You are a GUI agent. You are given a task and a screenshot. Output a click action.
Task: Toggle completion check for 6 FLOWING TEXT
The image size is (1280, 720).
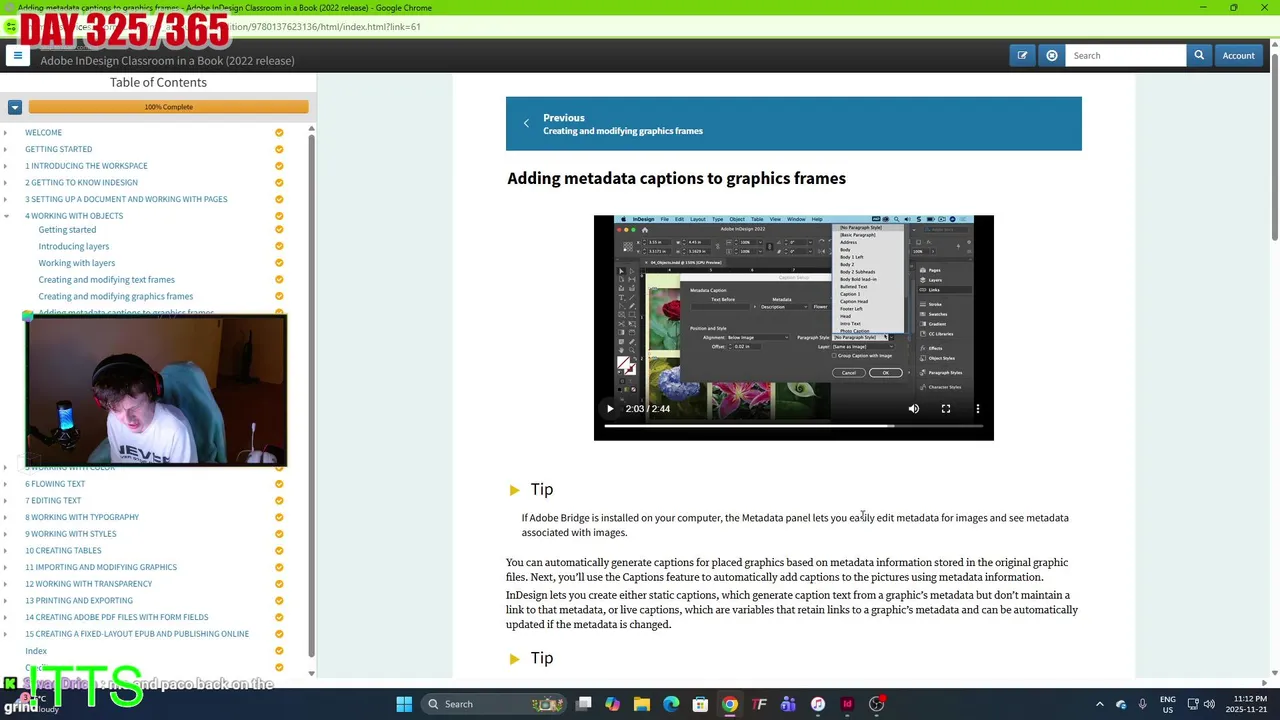279,484
